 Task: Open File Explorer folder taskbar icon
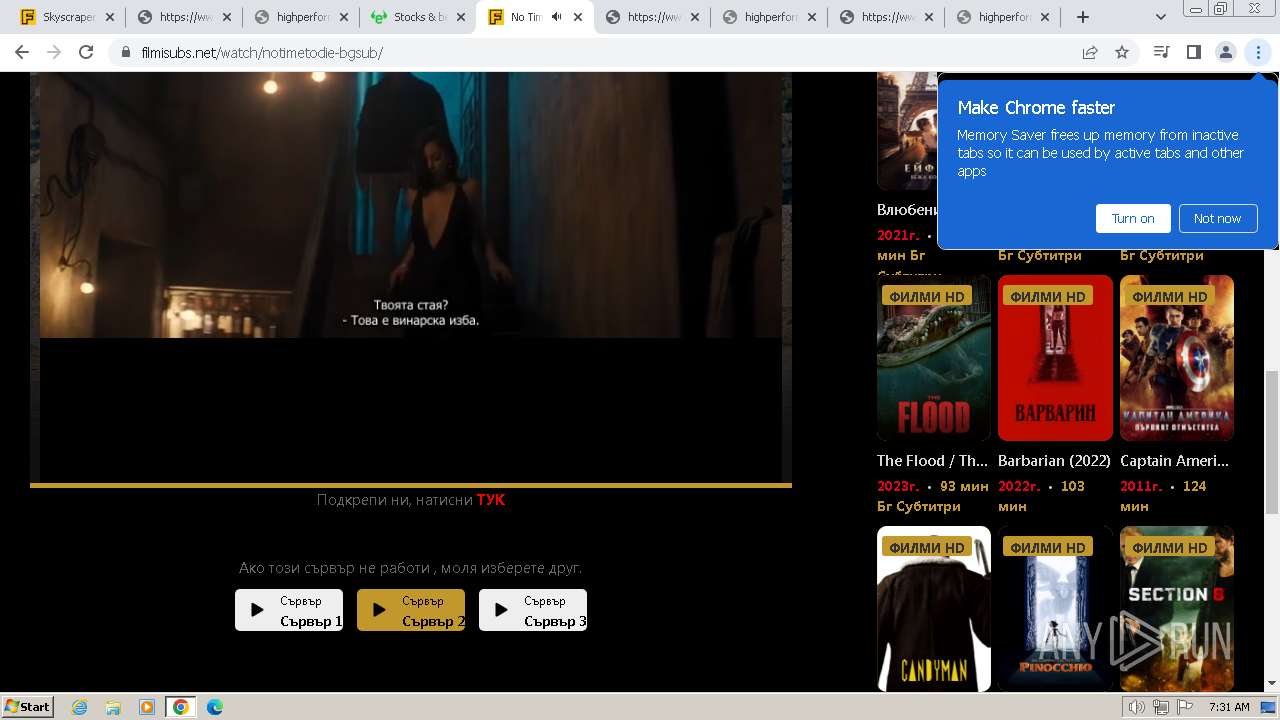tap(113, 707)
